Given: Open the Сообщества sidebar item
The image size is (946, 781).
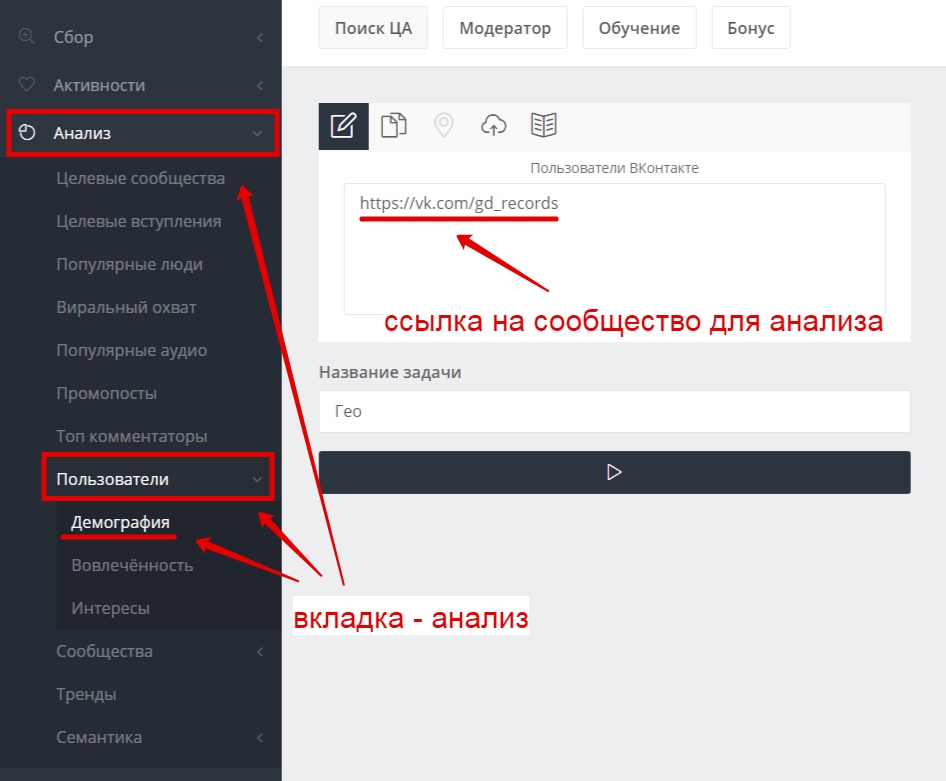Looking at the screenshot, I should tap(104, 651).
